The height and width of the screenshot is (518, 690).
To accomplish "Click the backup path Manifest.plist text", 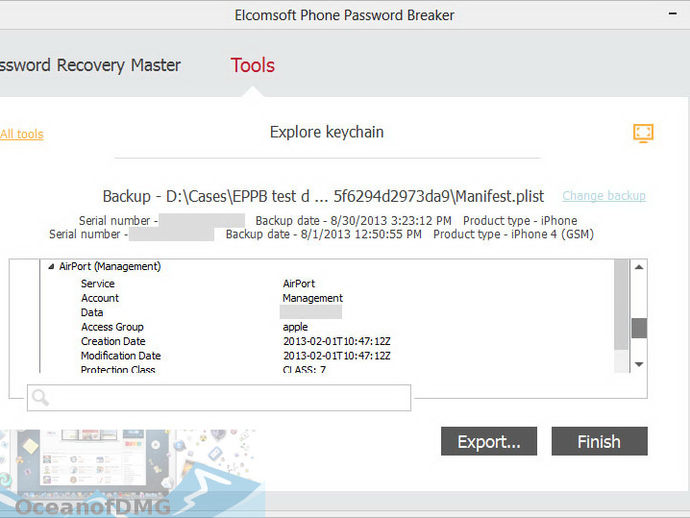I will (323, 196).
